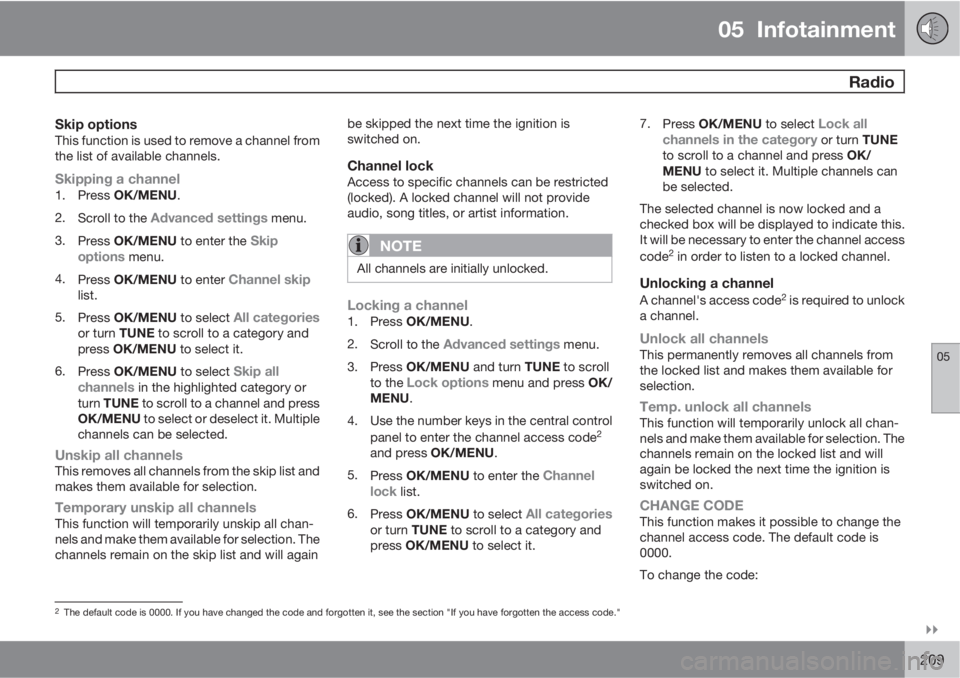Click the Locking a channel subheading
The height and width of the screenshot is (678, 960).
[x=407, y=305]
